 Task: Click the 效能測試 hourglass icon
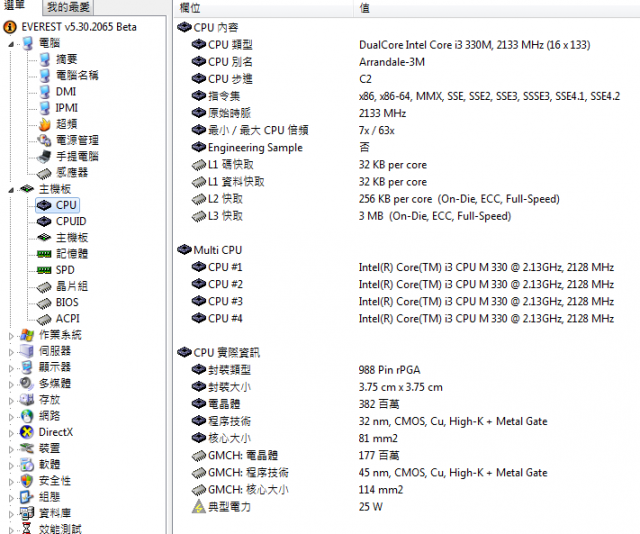(27, 528)
